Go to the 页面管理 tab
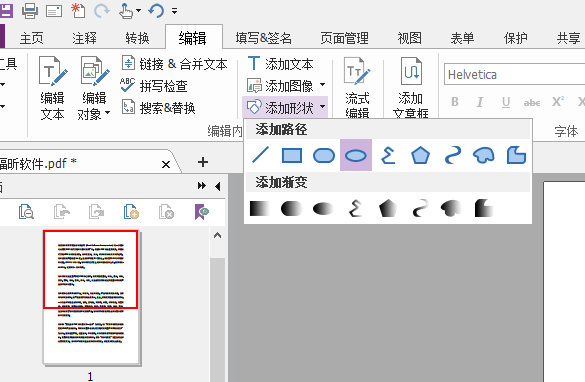Image resolution: width=585 pixels, height=382 pixels. 344,38
